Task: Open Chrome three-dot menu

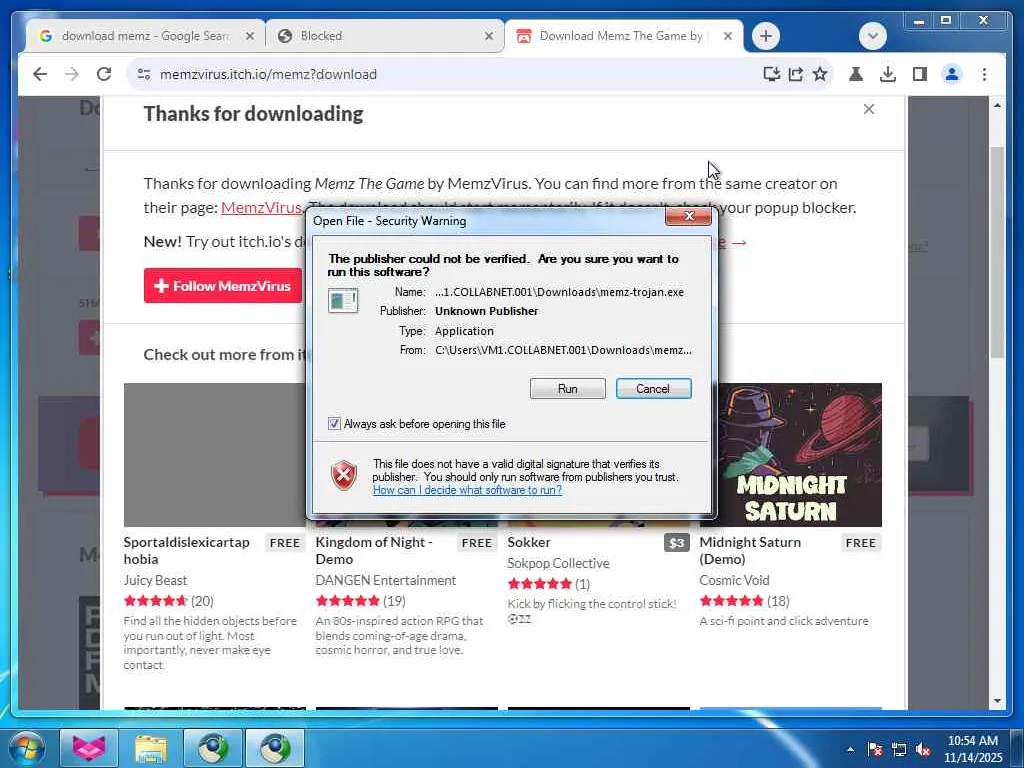Action: (984, 74)
